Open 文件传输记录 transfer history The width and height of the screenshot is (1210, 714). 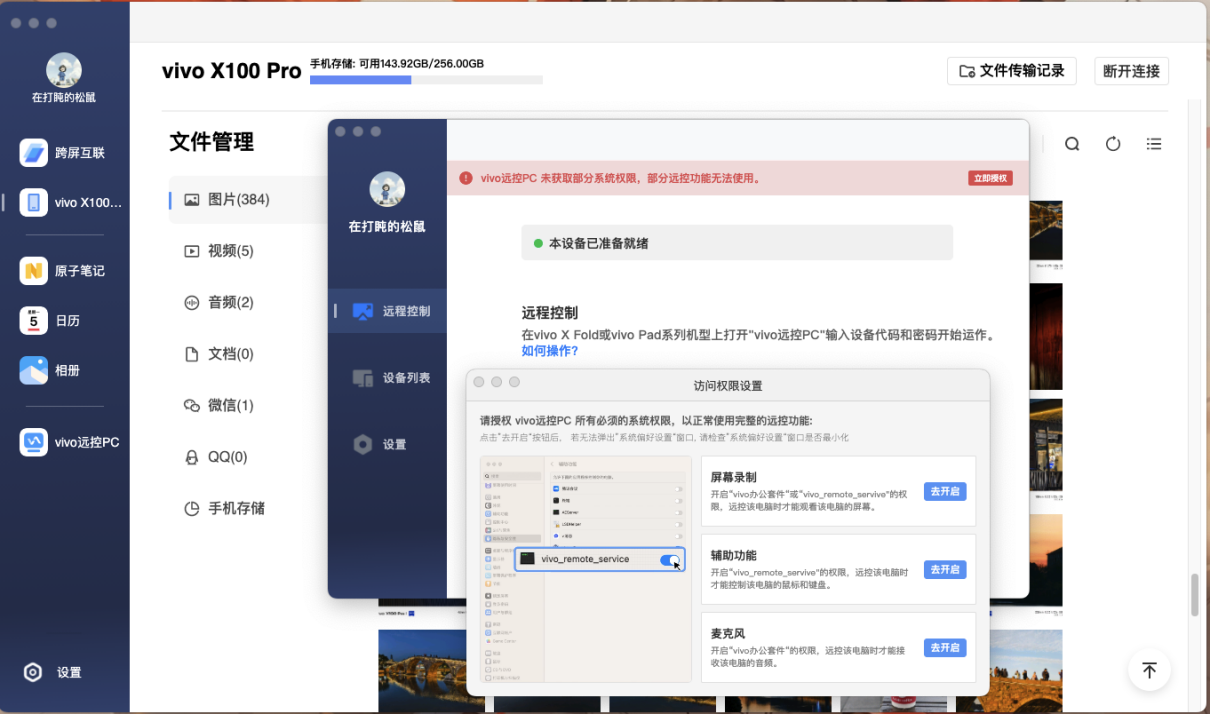1012,71
